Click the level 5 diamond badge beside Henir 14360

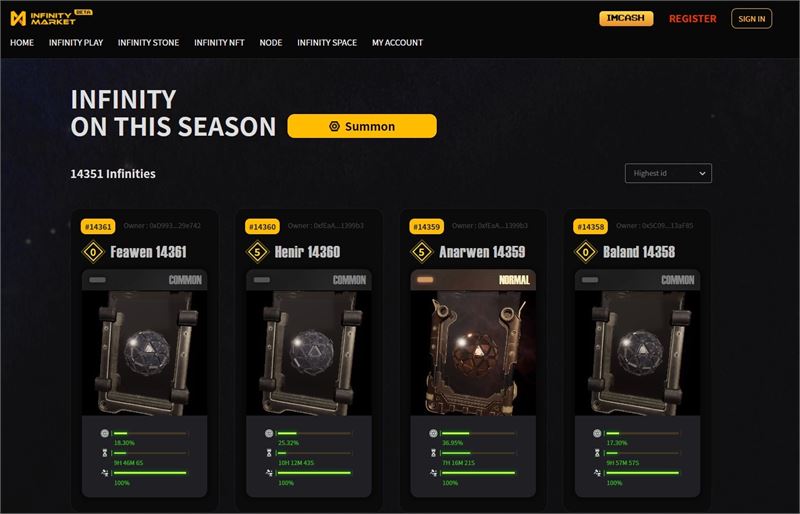(258, 252)
